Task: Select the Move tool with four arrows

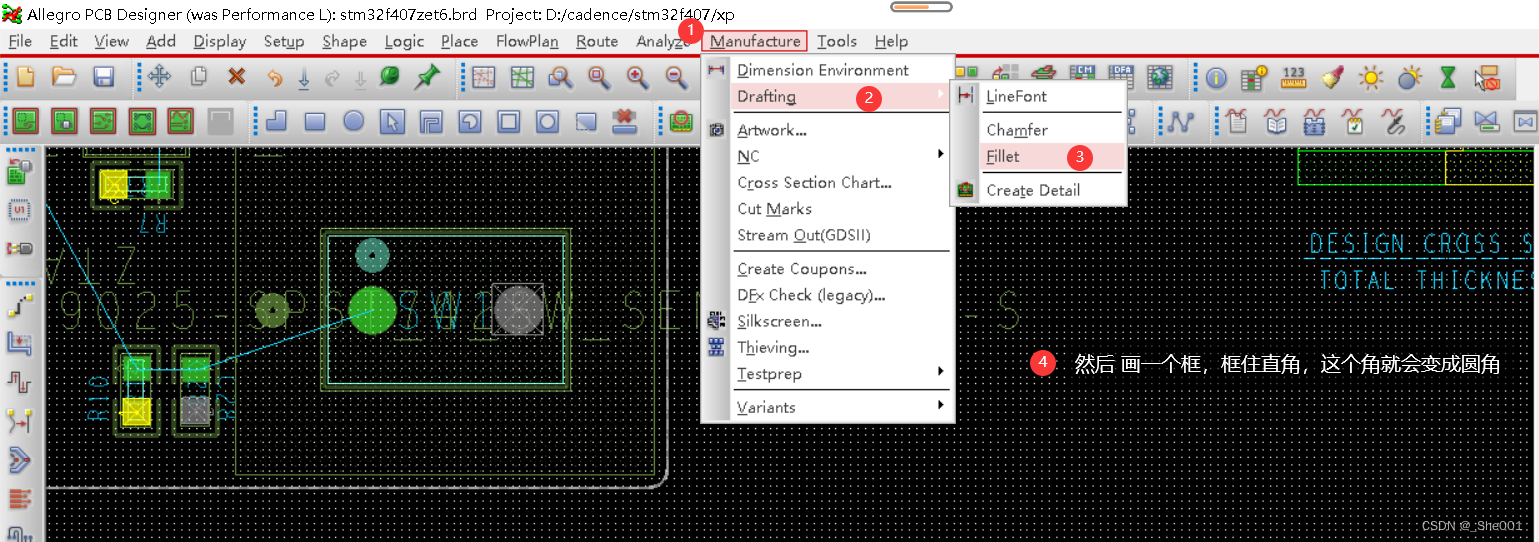Action: coord(159,77)
